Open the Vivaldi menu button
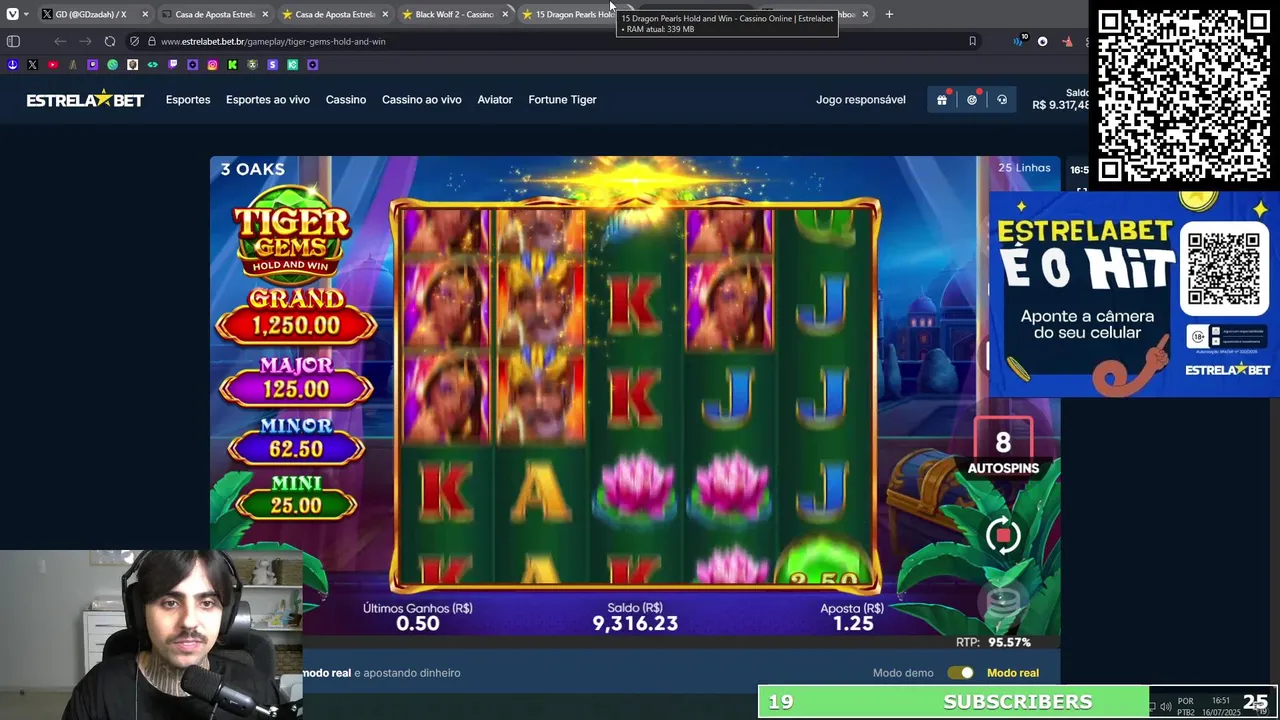The image size is (1280, 720). [12, 14]
